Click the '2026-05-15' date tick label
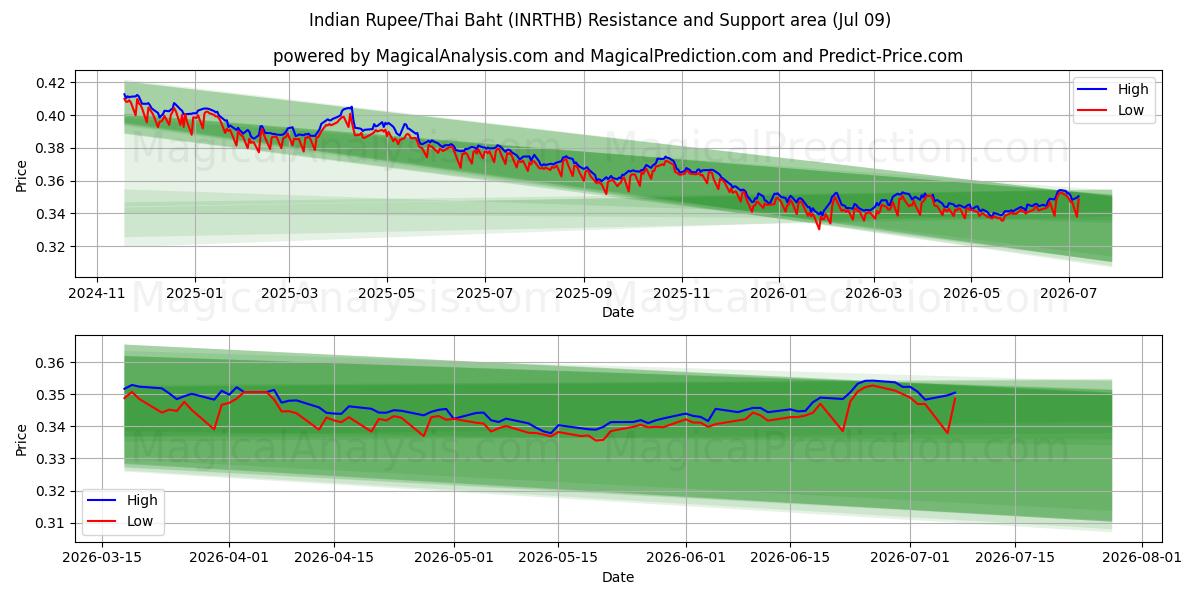Viewport: 1200px width, 600px height. pyautogui.click(x=557, y=558)
